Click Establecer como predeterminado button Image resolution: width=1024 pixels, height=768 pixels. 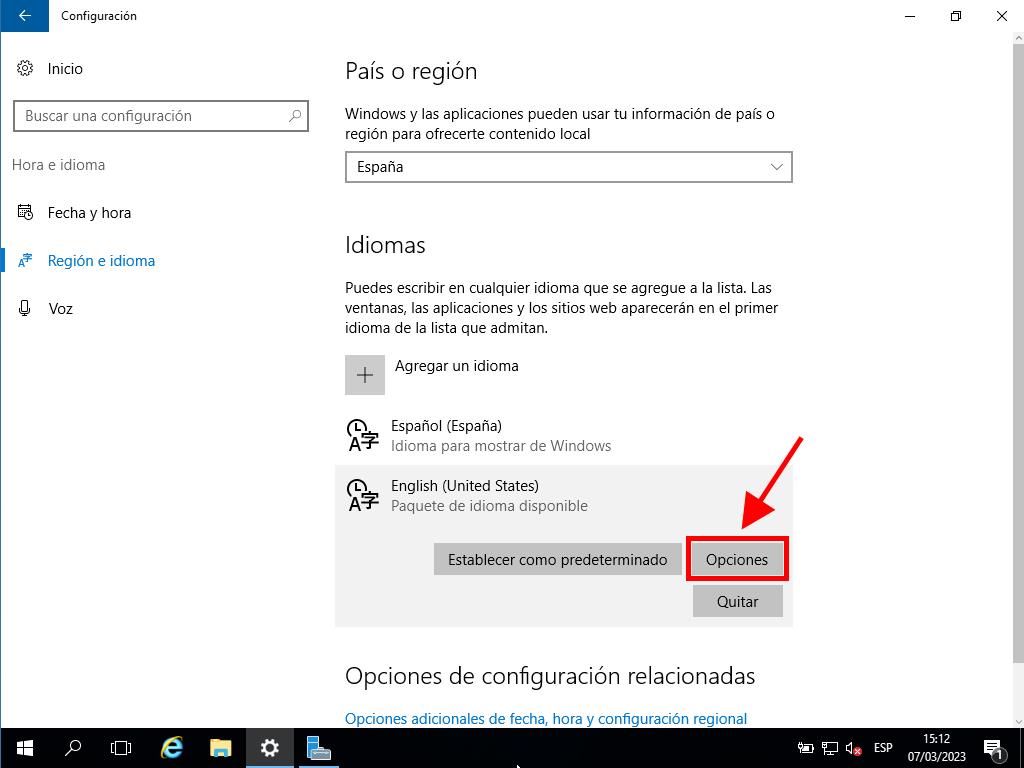[557, 560]
